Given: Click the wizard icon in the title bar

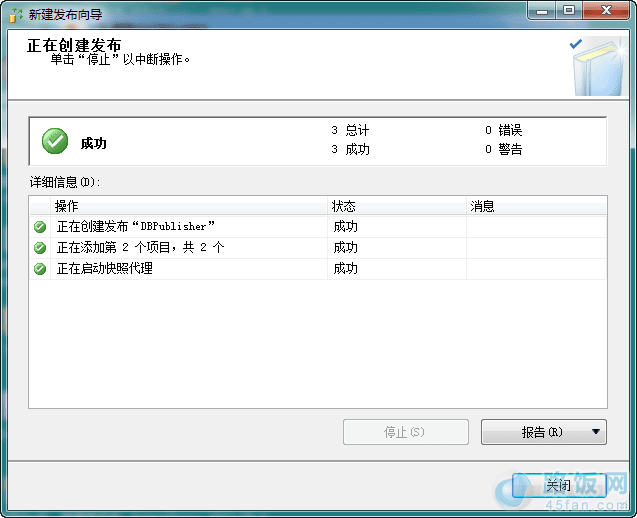Looking at the screenshot, I should 15,15.
